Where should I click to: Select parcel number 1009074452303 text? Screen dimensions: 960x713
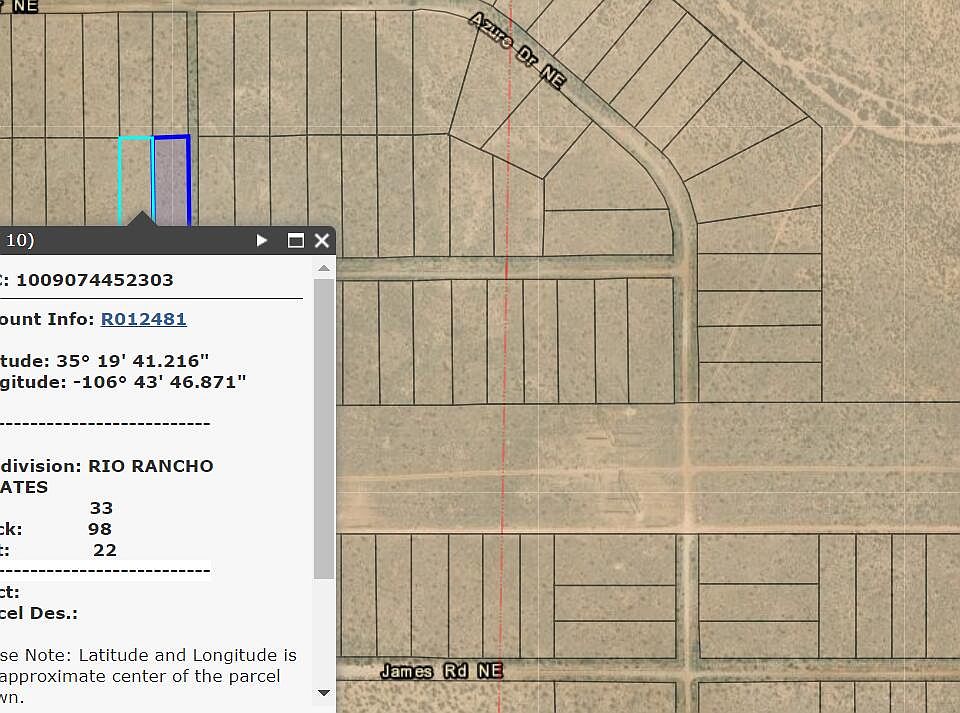coord(95,280)
